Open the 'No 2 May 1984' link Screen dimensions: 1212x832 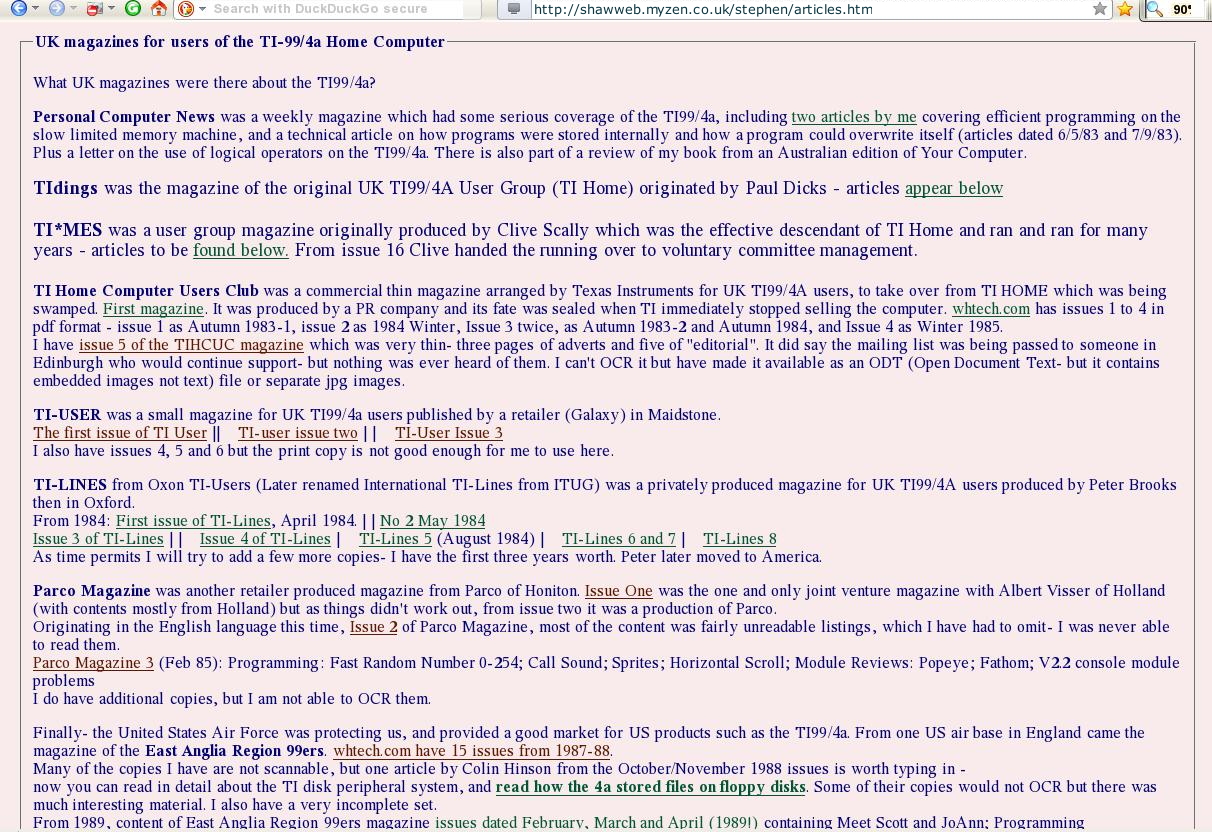[433, 521]
